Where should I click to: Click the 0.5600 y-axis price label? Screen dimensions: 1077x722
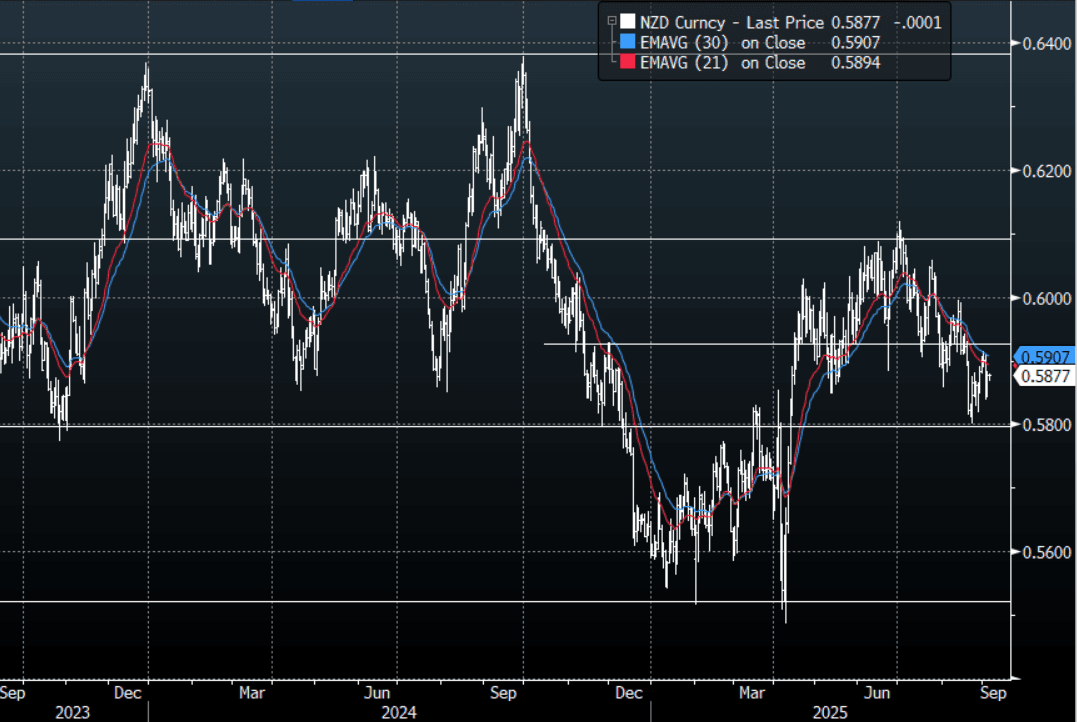tap(1046, 552)
